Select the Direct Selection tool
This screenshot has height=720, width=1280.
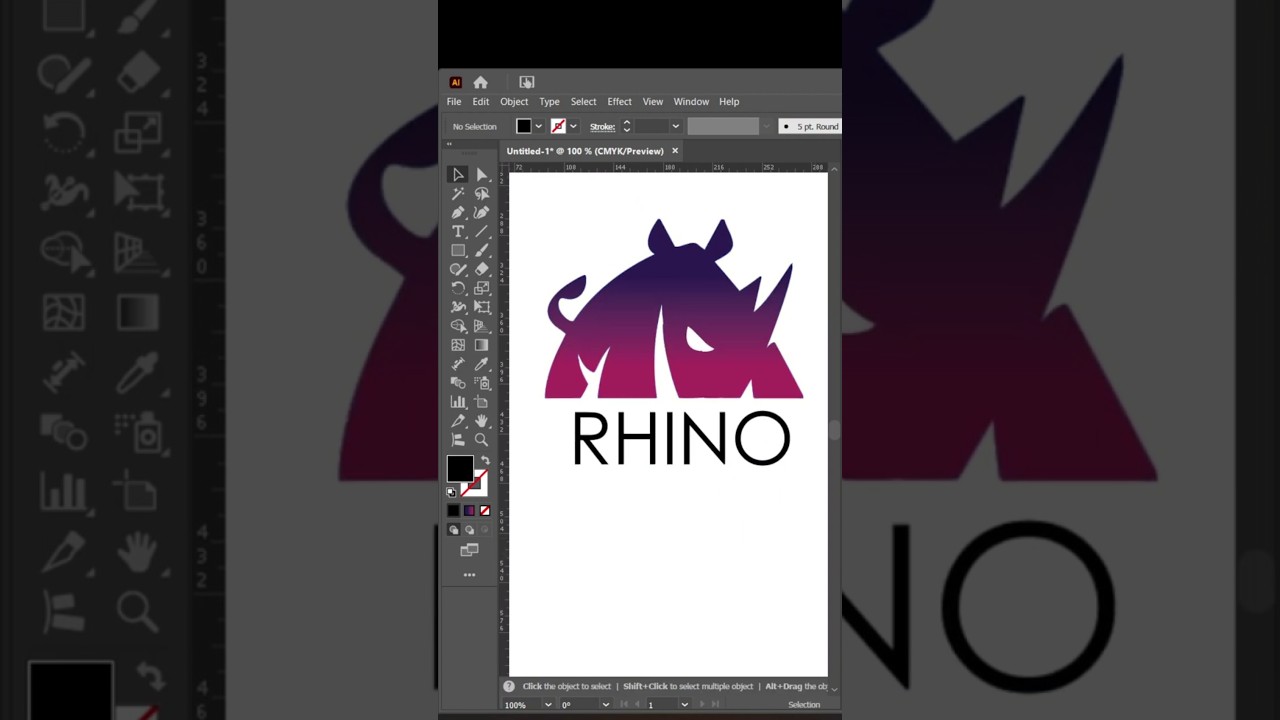482,175
